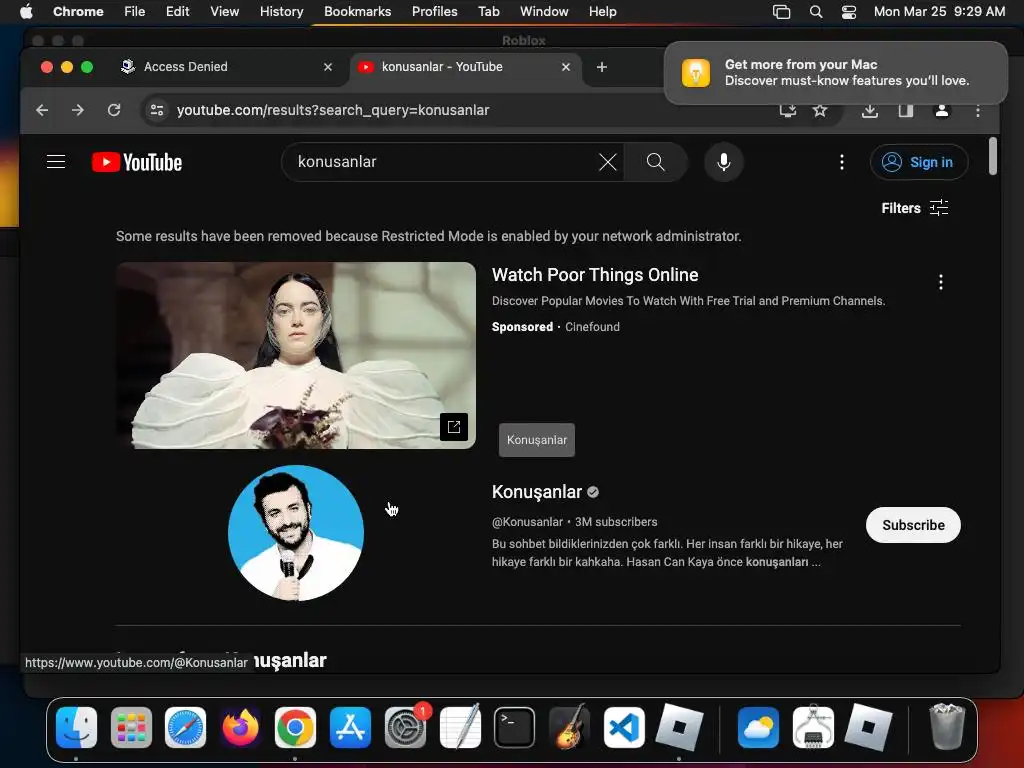Select the konusanlar - YouTube tab
The height and width of the screenshot is (768, 1024).
click(x=465, y=67)
